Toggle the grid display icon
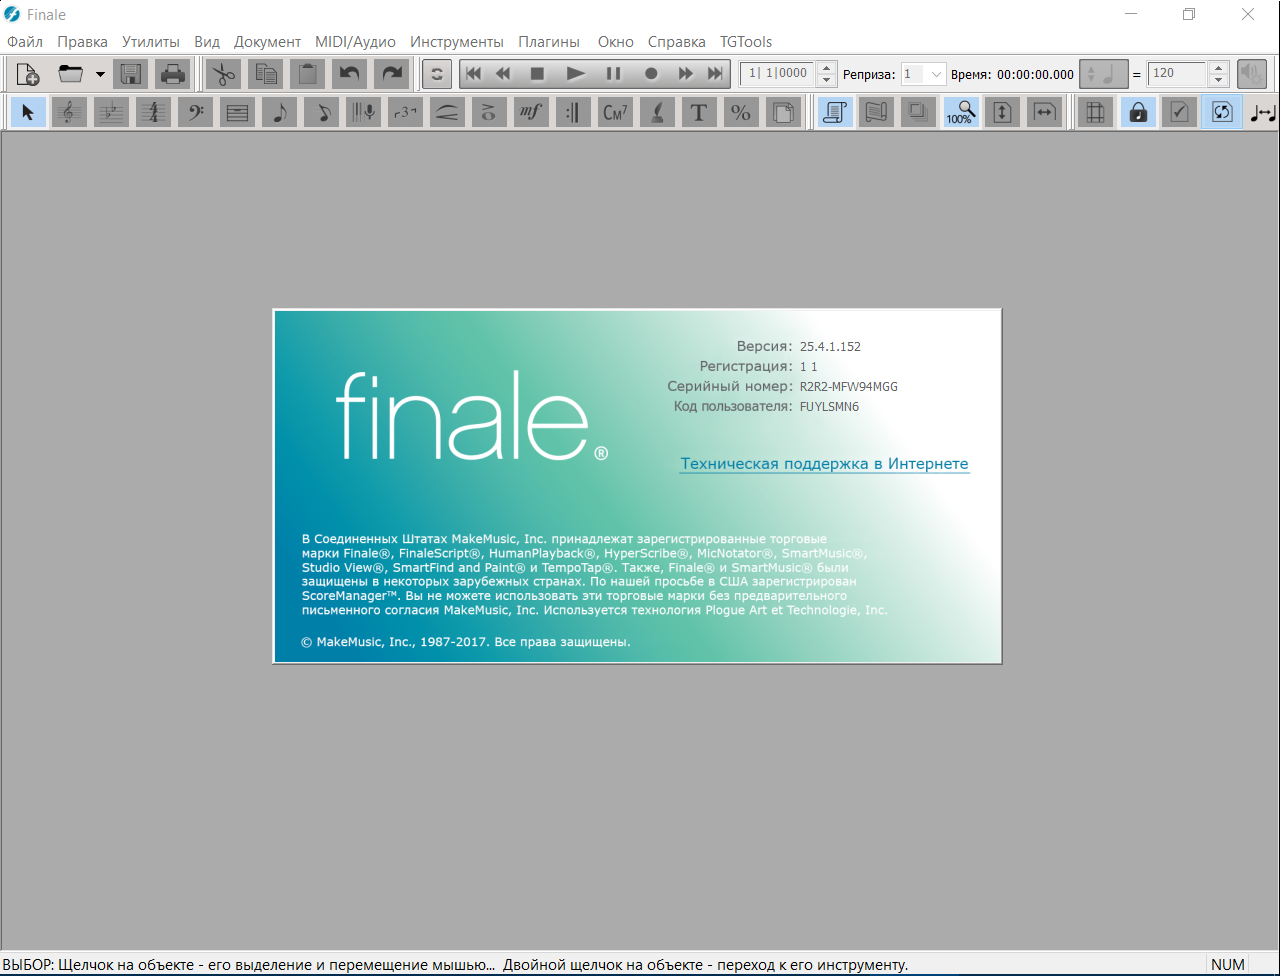This screenshot has height=976, width=1280. 1096,113
